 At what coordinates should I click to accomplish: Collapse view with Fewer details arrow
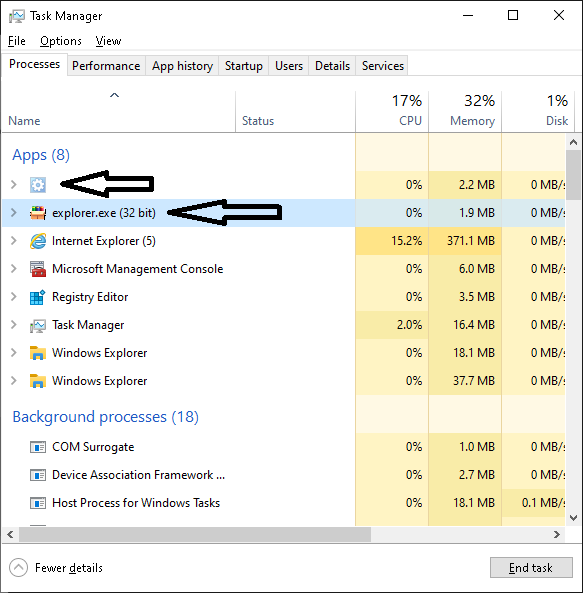(x=18, y=568)
